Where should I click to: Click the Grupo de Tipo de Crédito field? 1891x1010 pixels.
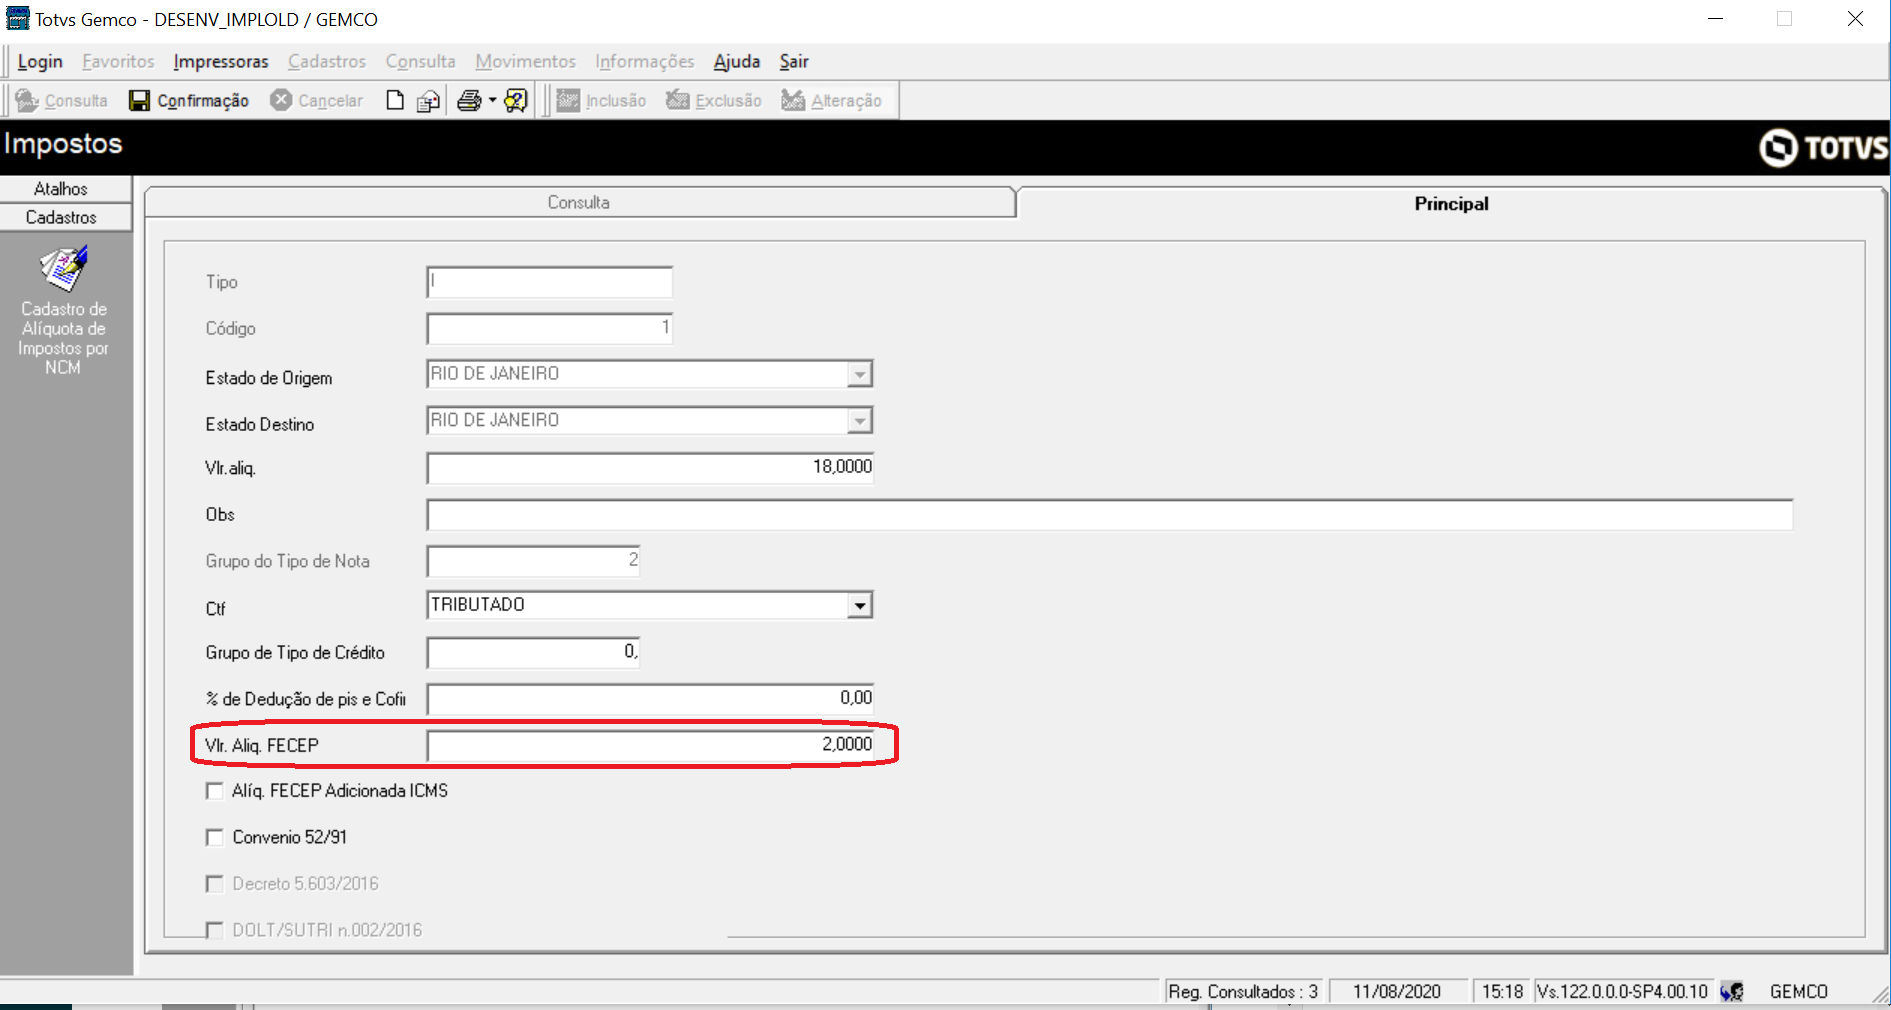[x=533, y=652]
